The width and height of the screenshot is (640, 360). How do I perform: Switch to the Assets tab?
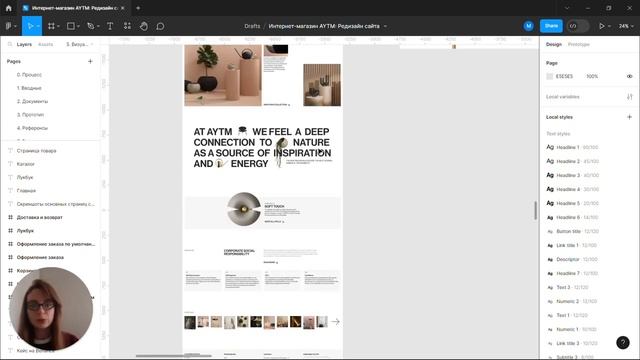(45, 44)
